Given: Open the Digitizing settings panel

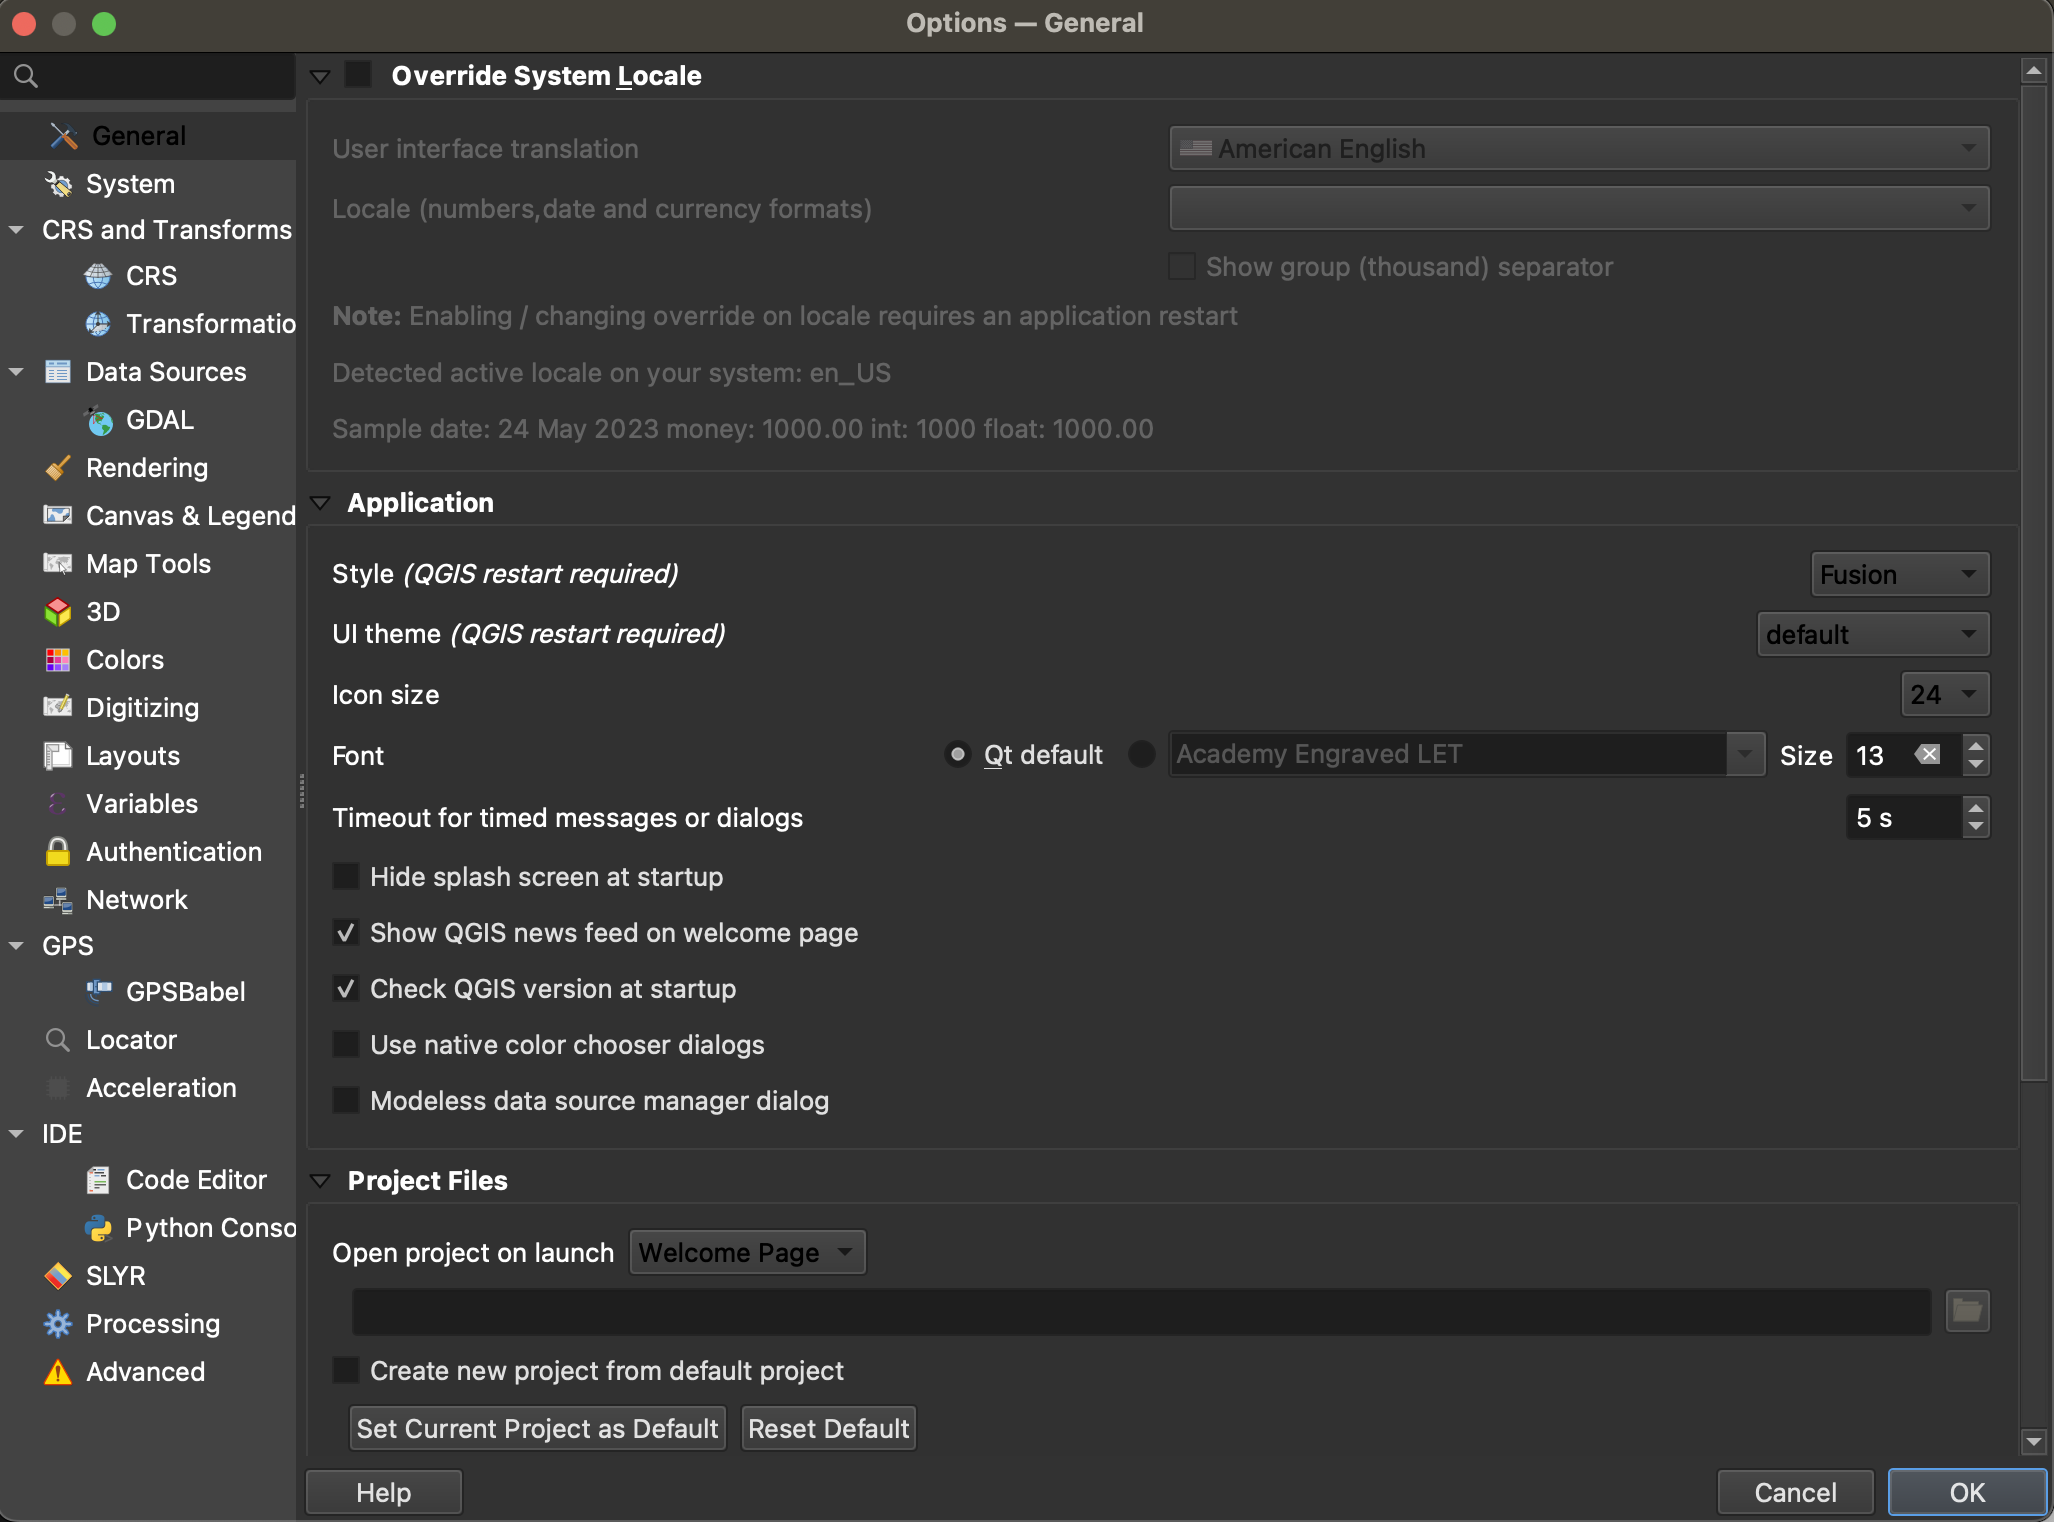Looking at the screenshot, I should pyautogui.click(x=142, y=707).
